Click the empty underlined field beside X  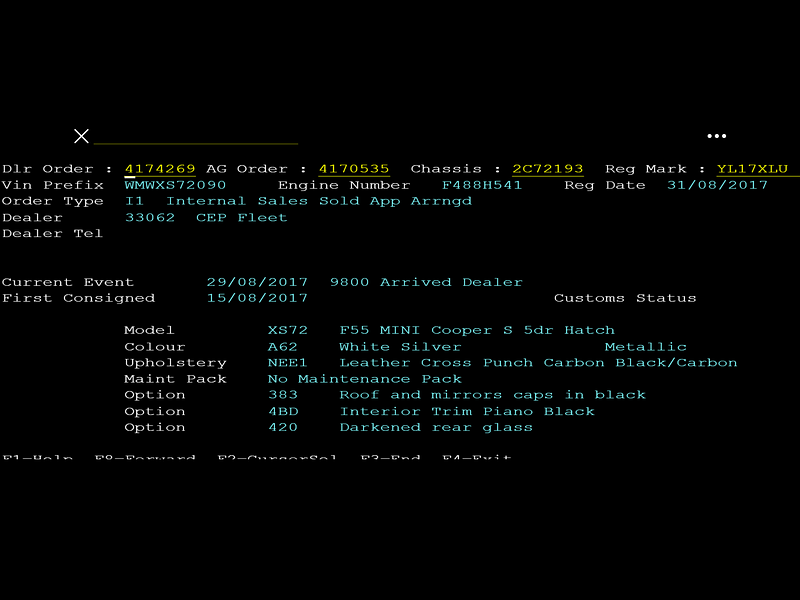pyautogui.click(x=196, y=138)
